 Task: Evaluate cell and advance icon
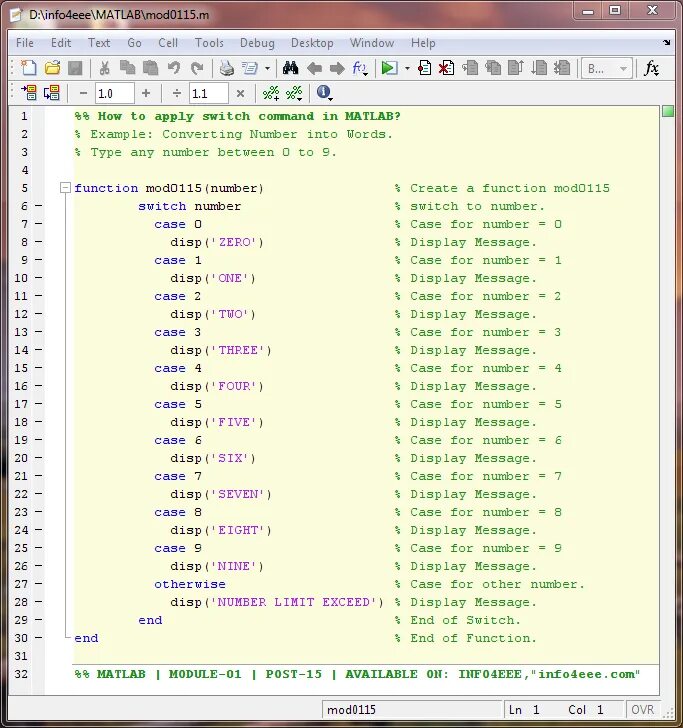[52, 93]
